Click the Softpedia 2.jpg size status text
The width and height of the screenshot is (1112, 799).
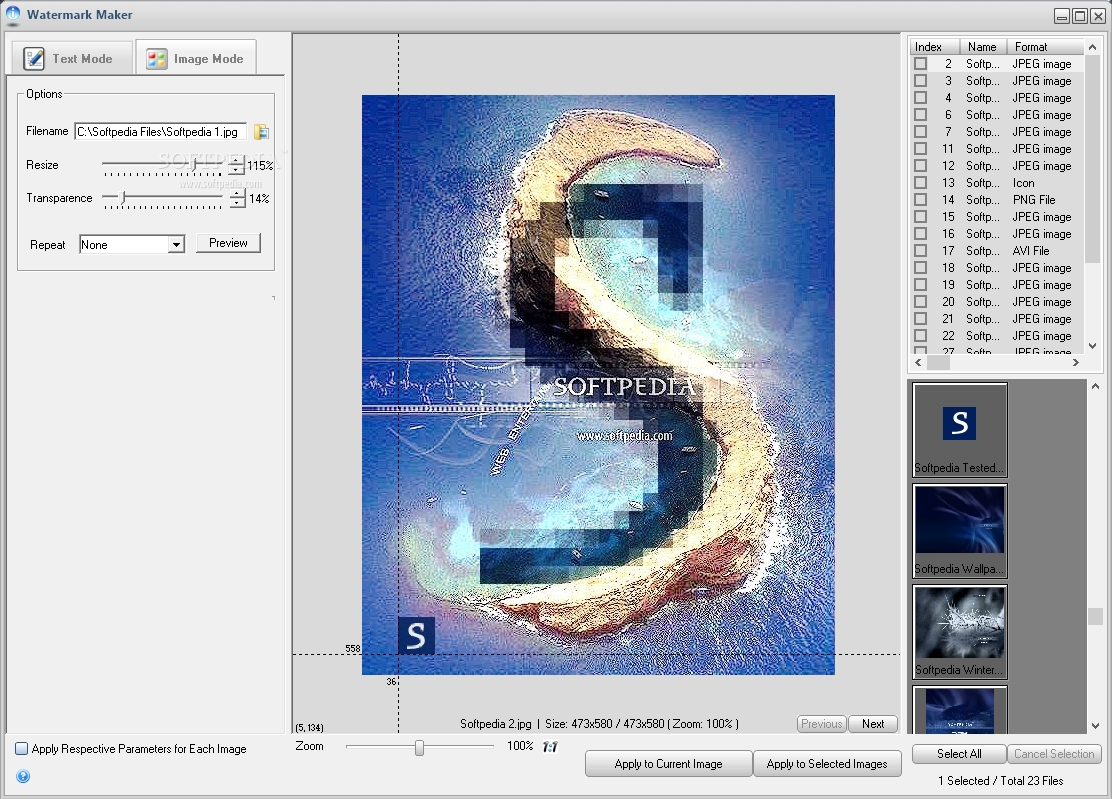point(599,724)
